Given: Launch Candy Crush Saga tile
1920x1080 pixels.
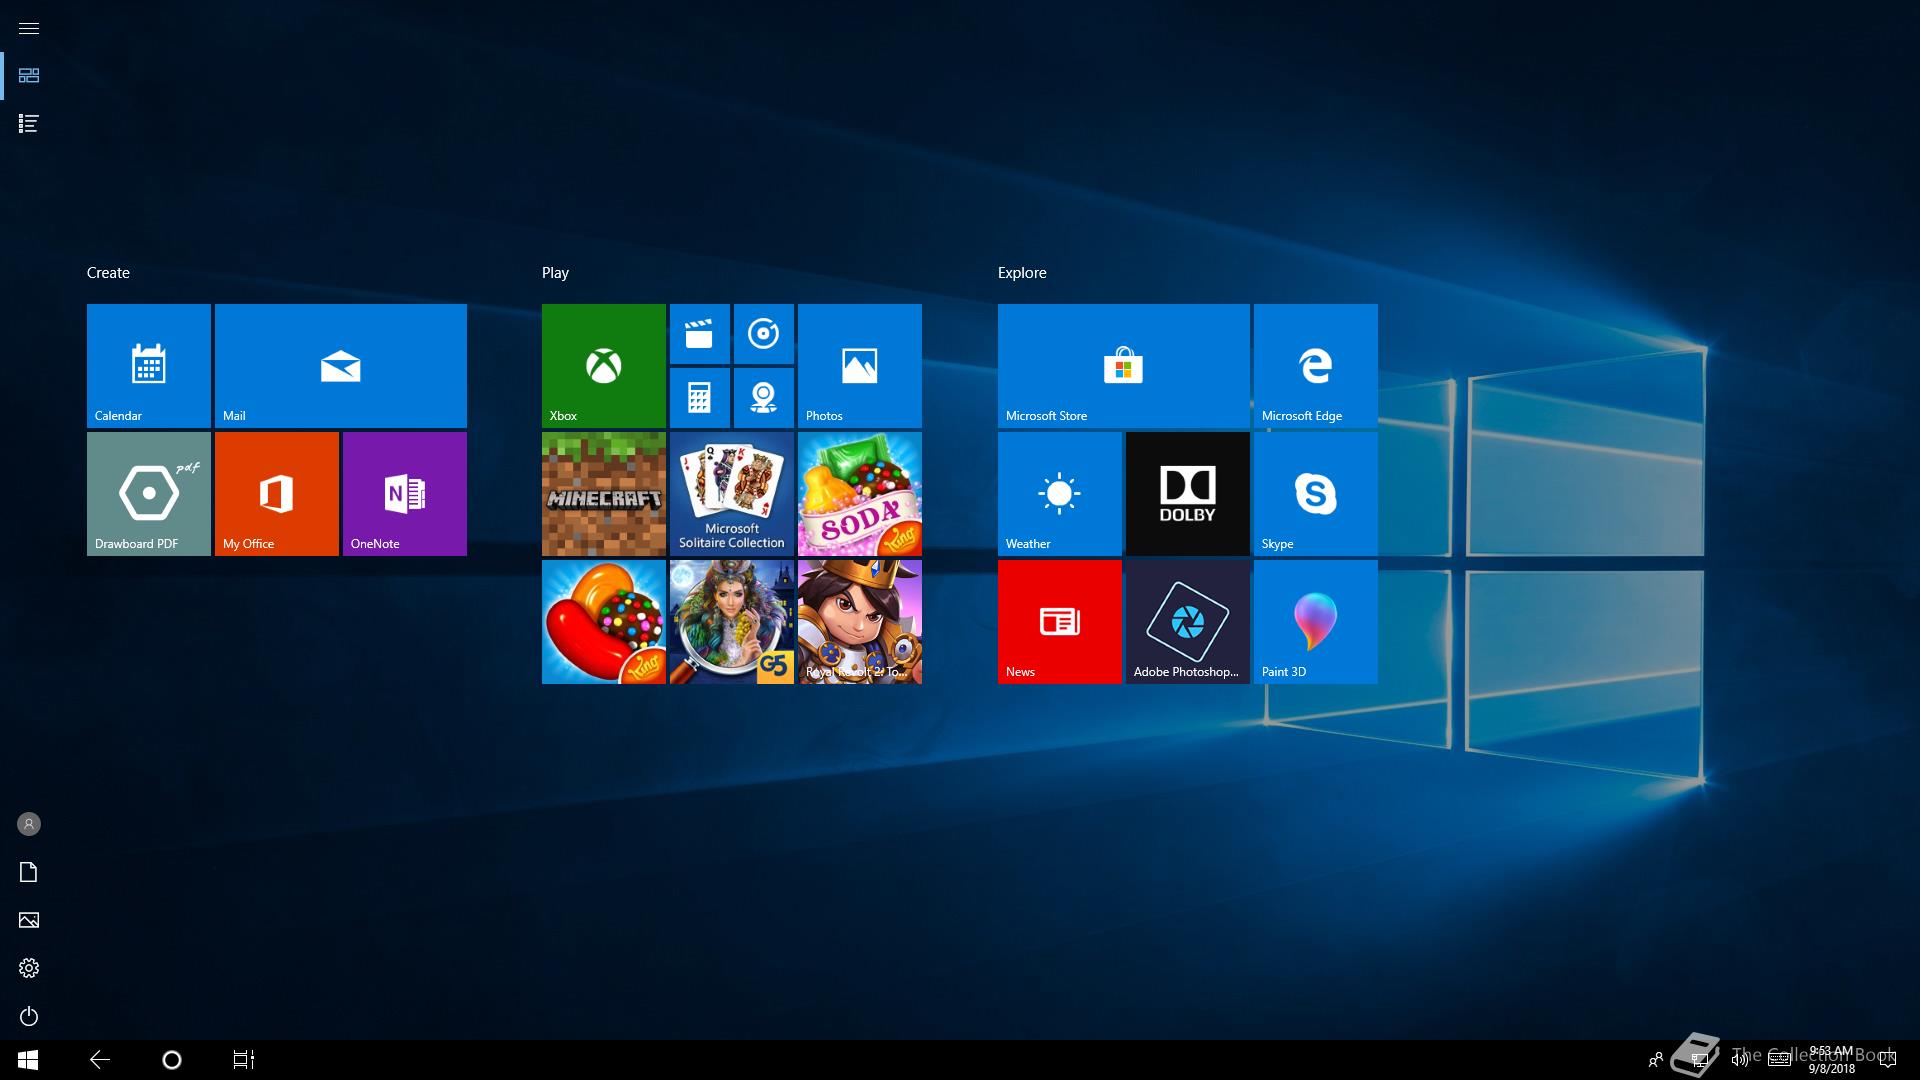Looking at the screenshot, I should tap(604, 622).
